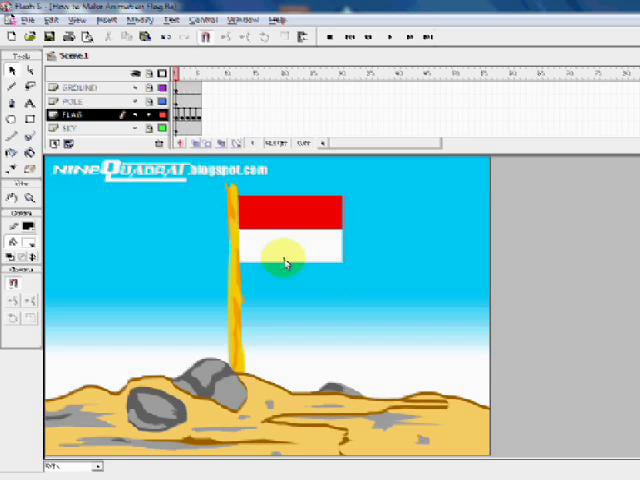The height and width of the screenshot is (480, 640).
Task: Toggle show all layers eye header
Action: pos(136,73)
